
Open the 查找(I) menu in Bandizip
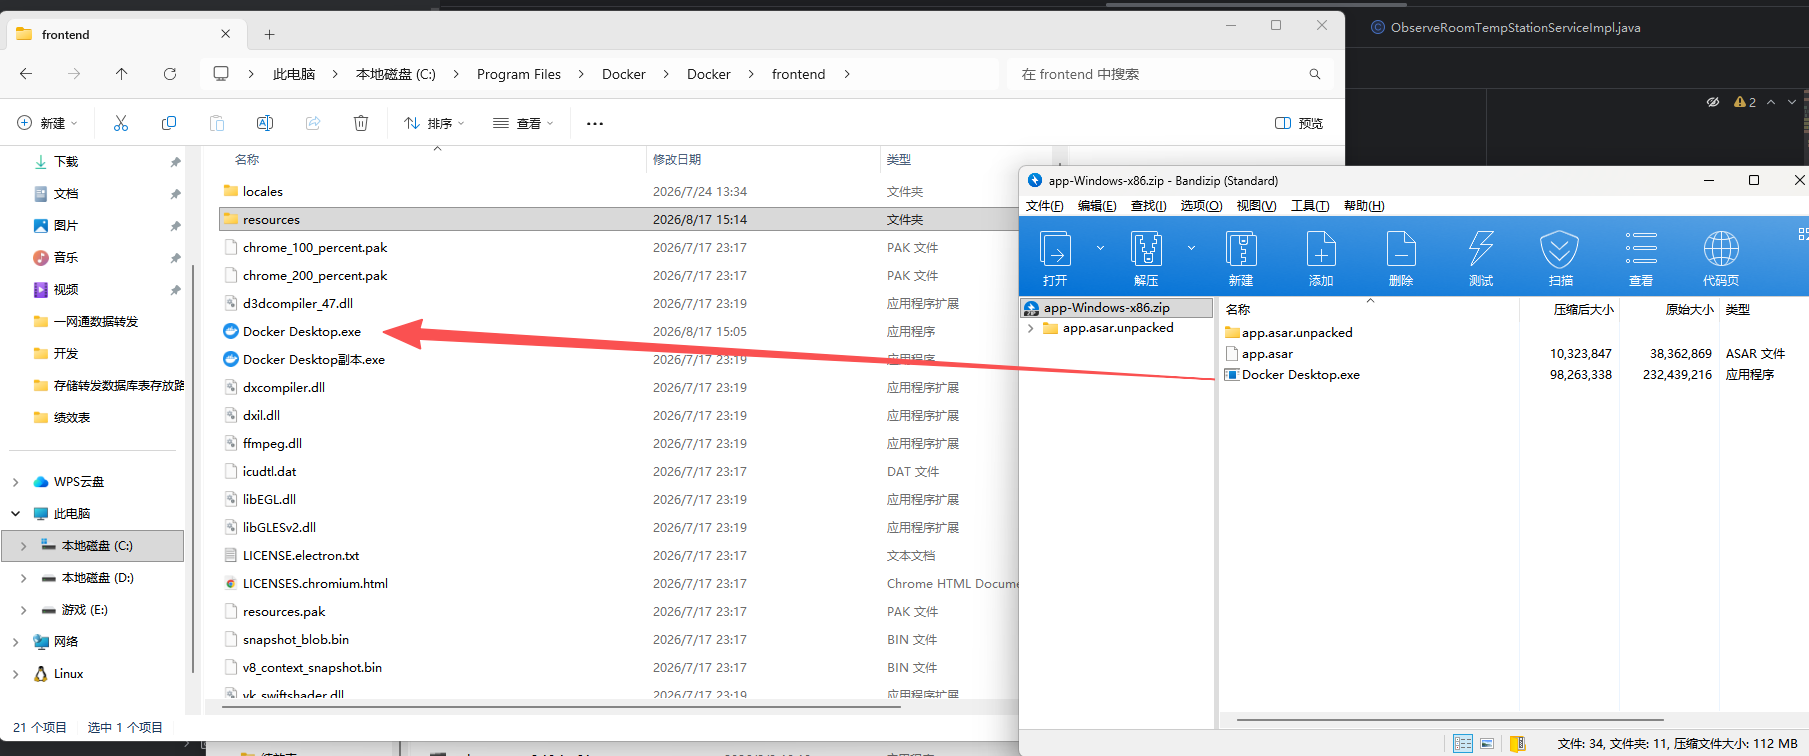coord(1148,205)
